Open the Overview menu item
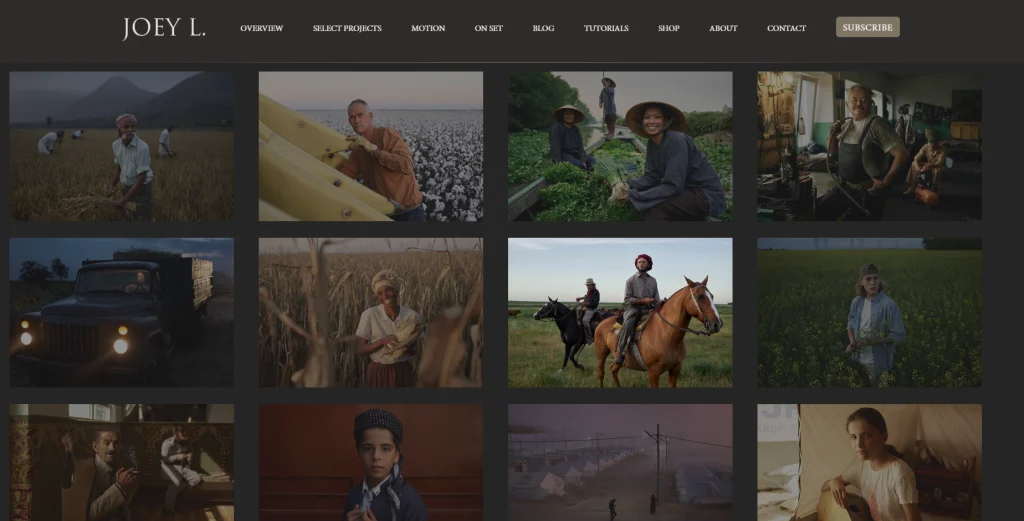This screenshot has height=521, width=1024. click(261, 28)
